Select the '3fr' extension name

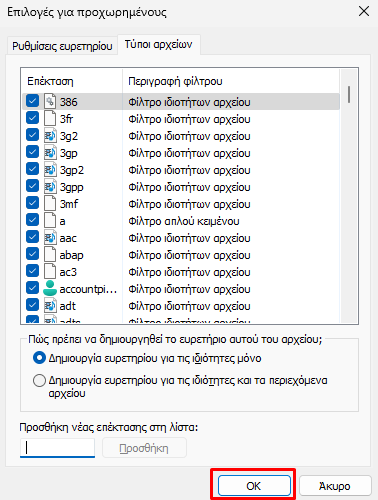[x=66, y=119]
